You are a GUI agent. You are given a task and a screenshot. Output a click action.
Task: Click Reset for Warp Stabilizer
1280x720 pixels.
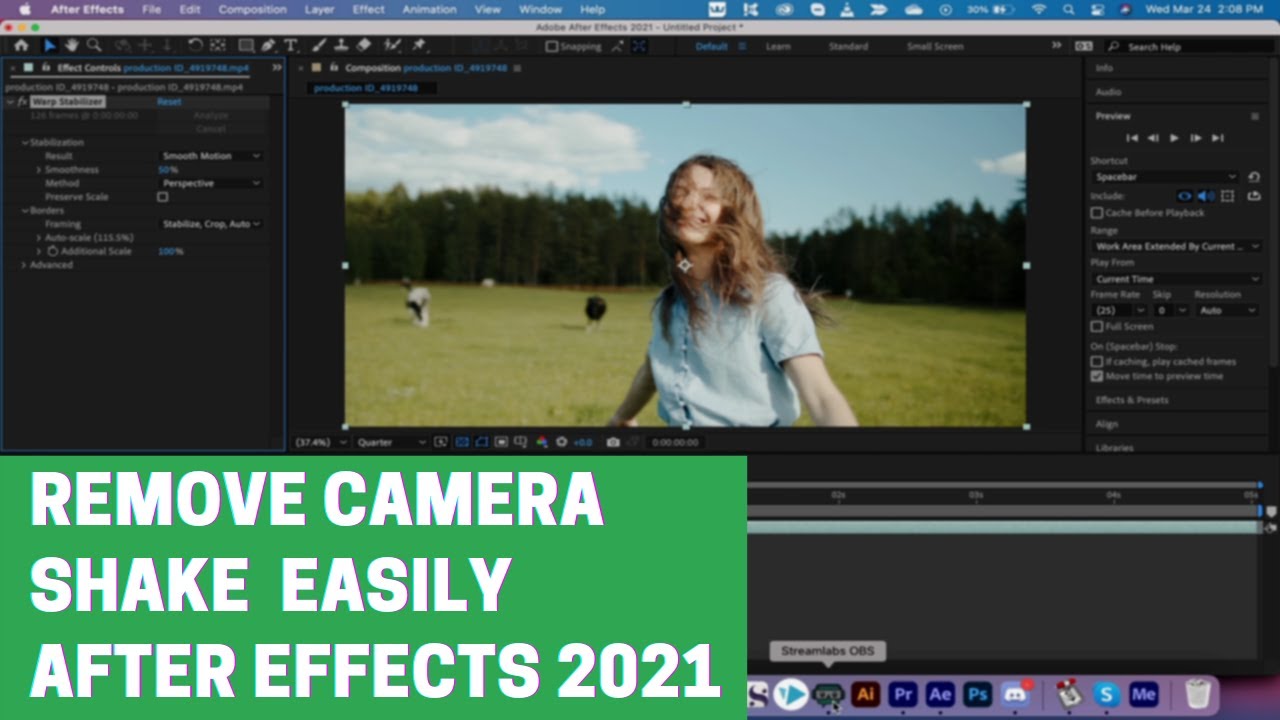169,102
